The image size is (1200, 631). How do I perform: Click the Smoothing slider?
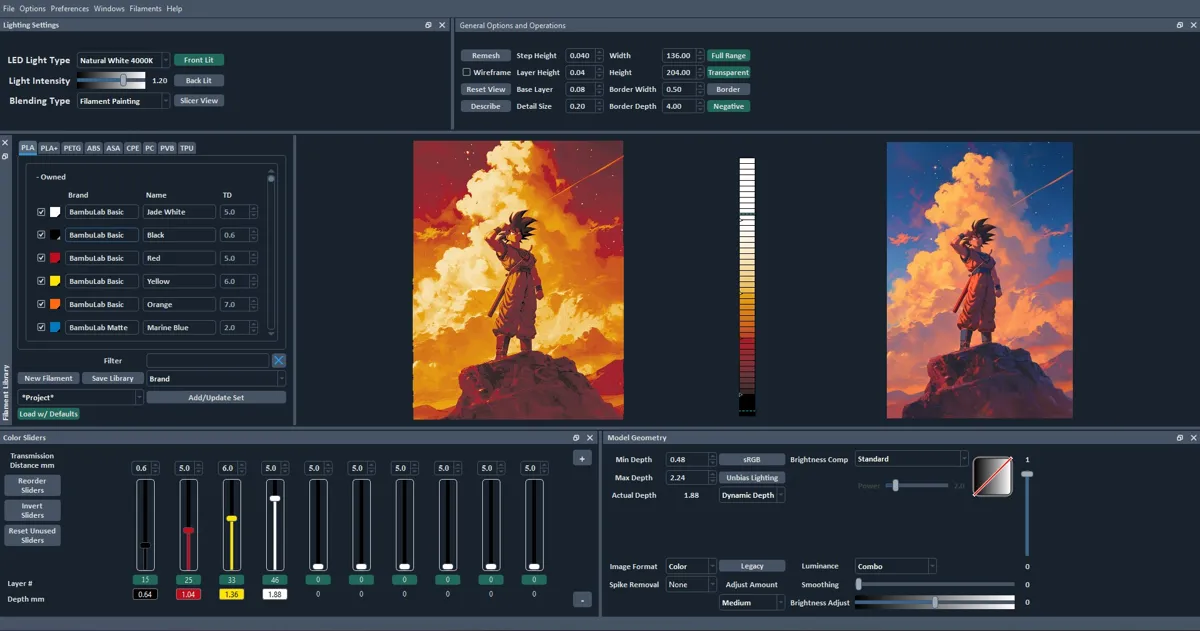pos(935,584)
